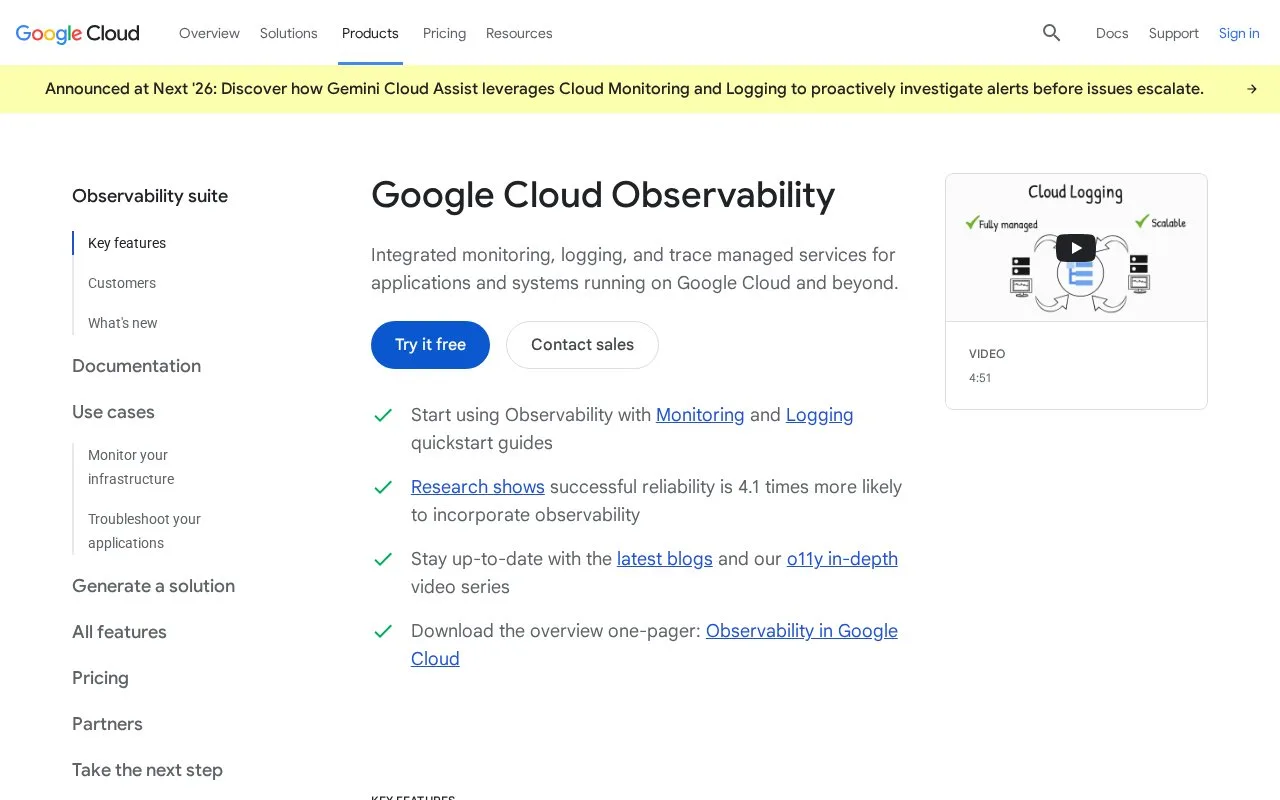This screenshot has height=800, width=1280.
Task: Open the Overview menu
Action: coord(209,33)
